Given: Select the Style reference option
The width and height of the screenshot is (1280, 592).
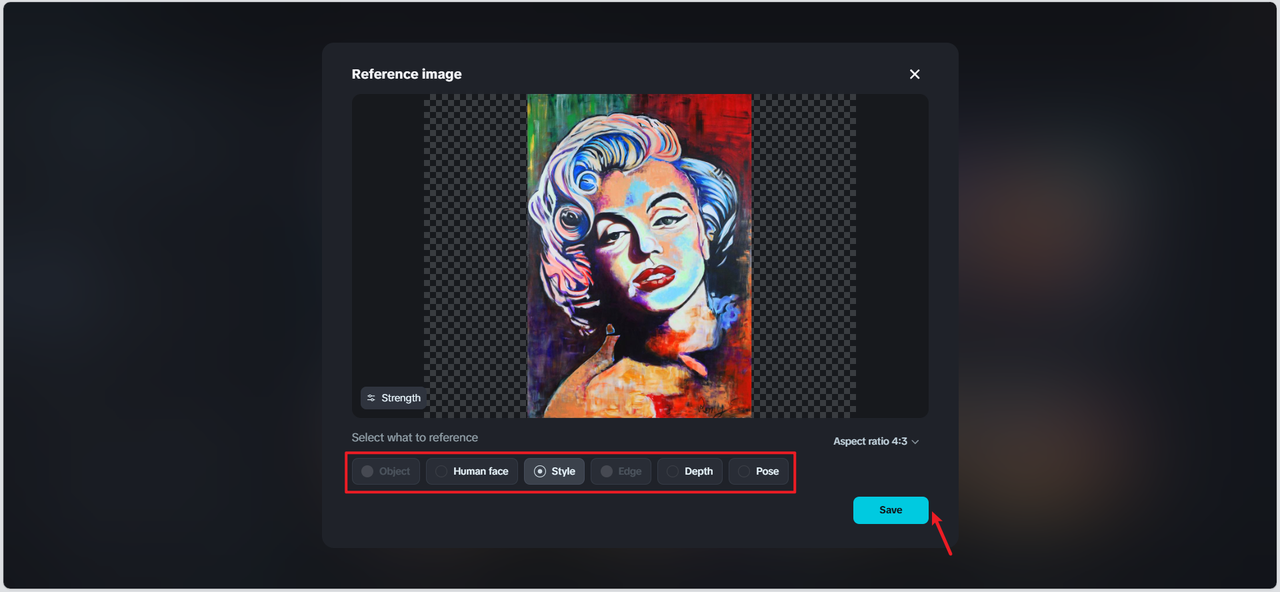Looking at the screenshot, I should tap(554, 471).
